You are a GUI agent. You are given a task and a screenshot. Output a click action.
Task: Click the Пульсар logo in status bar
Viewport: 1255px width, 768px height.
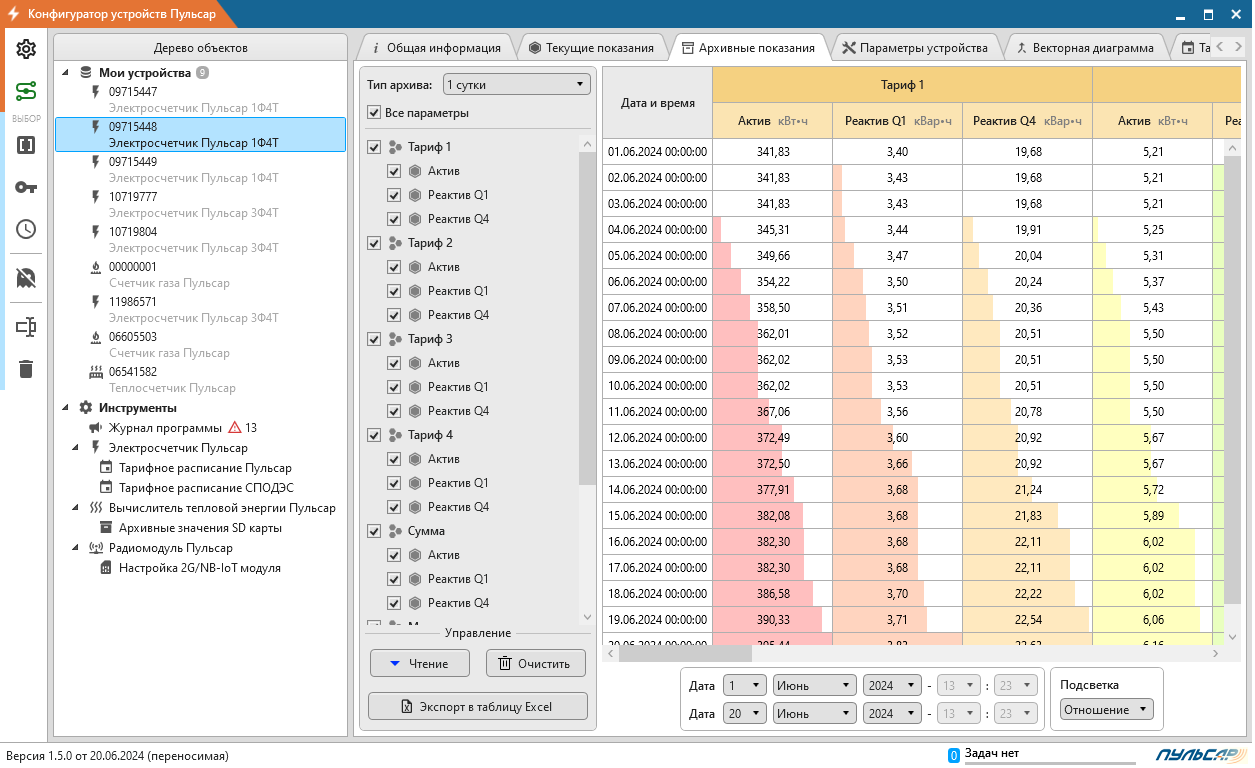(x=1199, y=755)
